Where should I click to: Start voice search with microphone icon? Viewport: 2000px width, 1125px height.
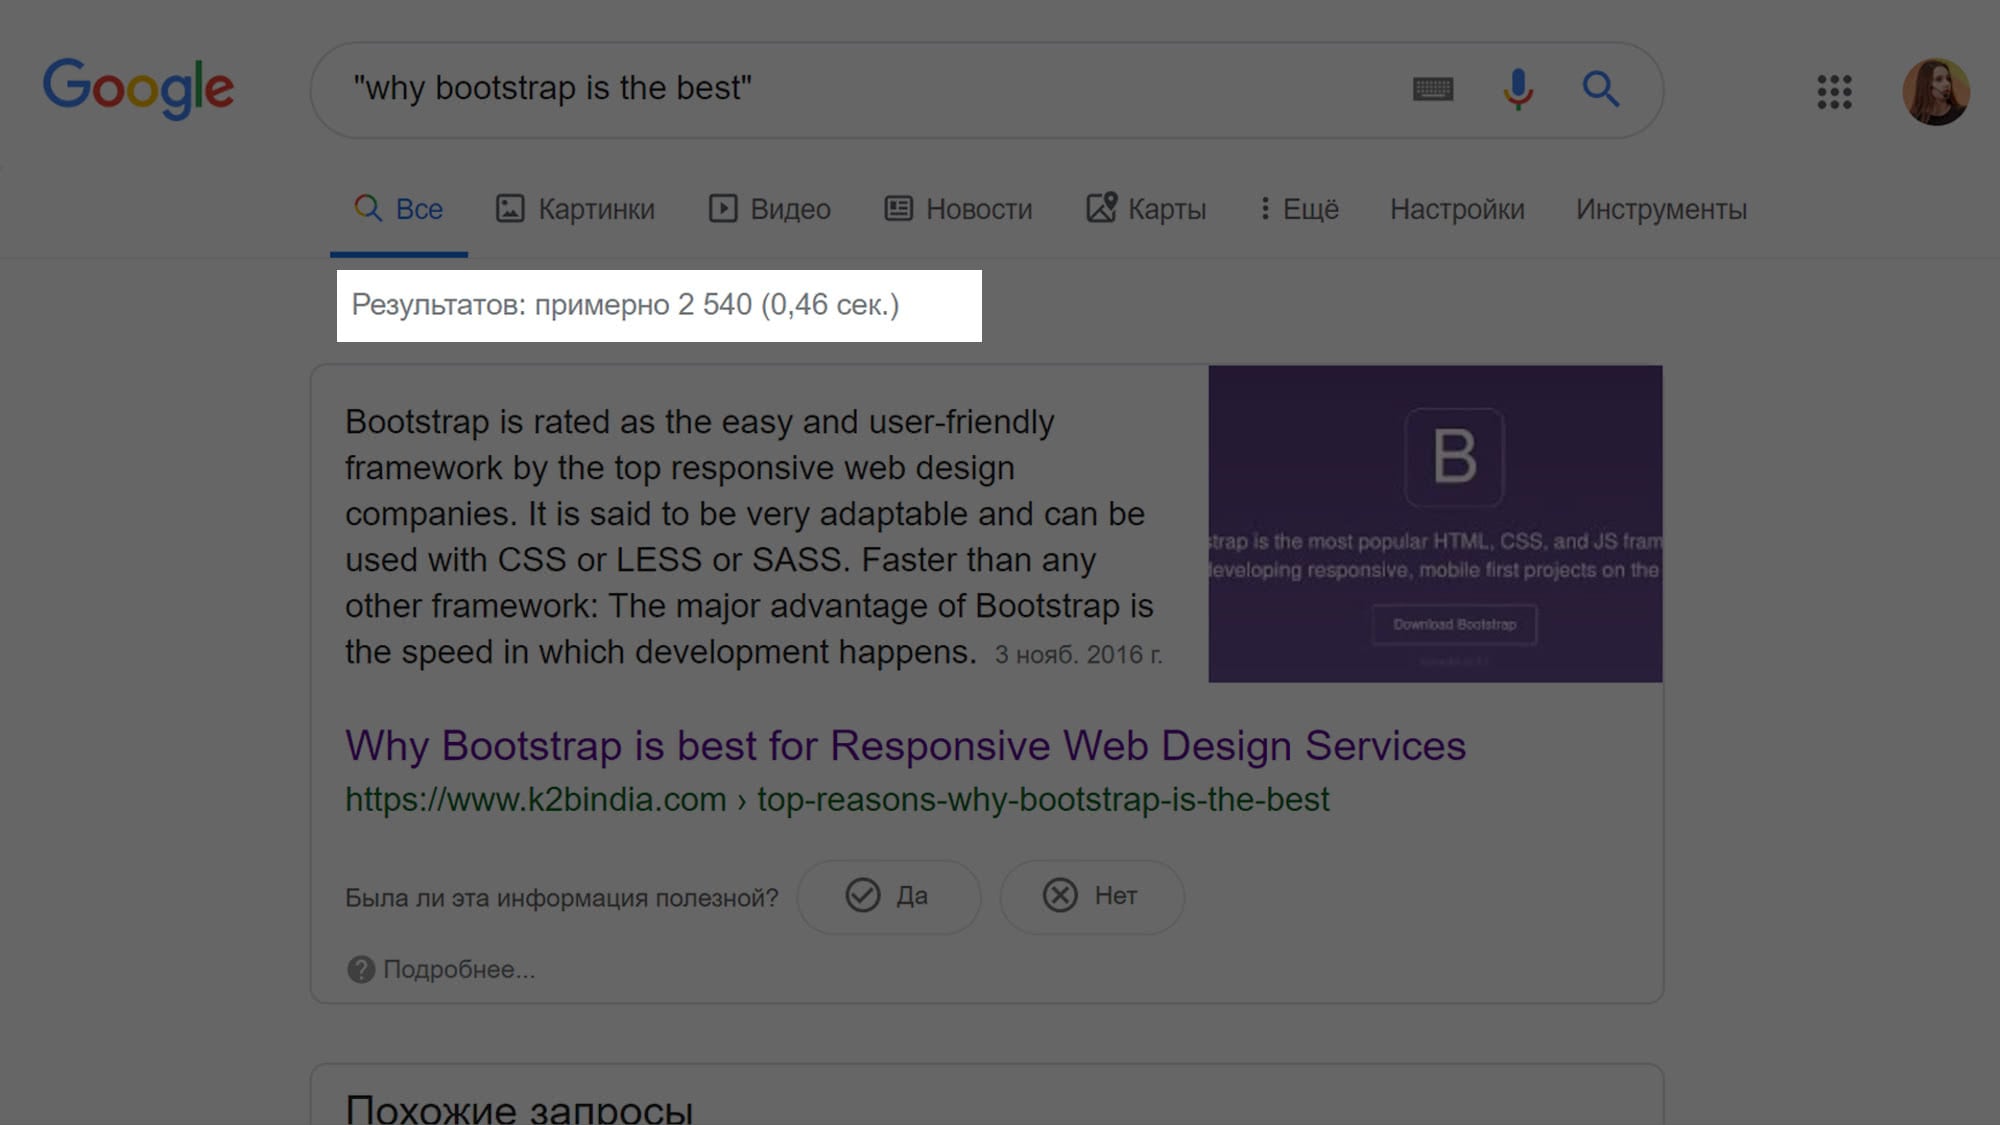(x=1517, y=89)
